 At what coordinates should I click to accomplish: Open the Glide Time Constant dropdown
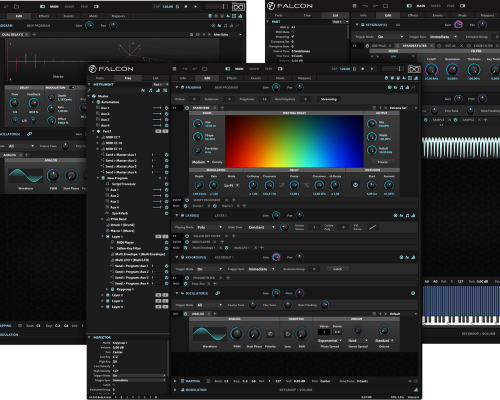pyautogui.click(x=261, y=227)
